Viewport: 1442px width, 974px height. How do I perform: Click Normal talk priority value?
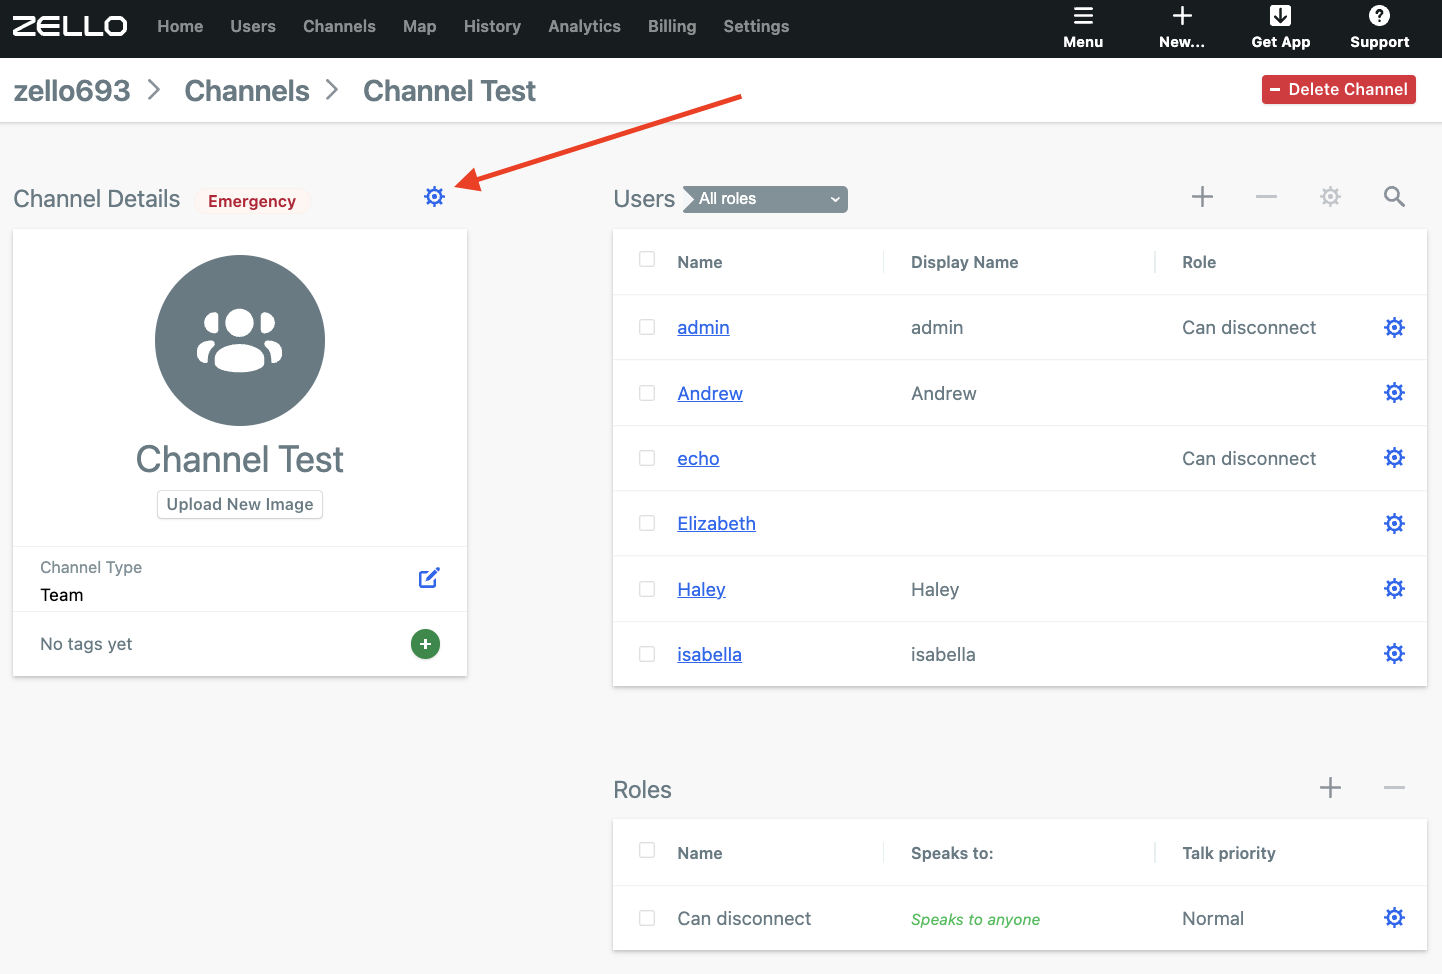1213,918
